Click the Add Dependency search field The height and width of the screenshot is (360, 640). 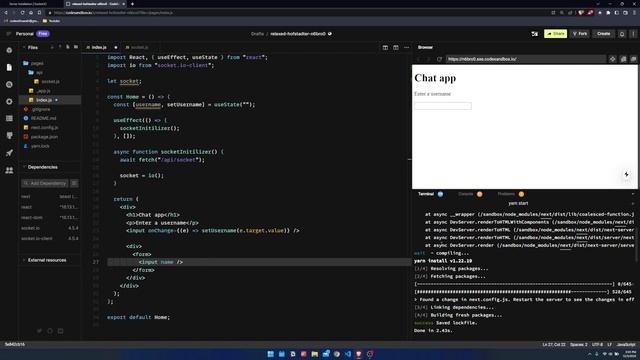coord(45,183)
